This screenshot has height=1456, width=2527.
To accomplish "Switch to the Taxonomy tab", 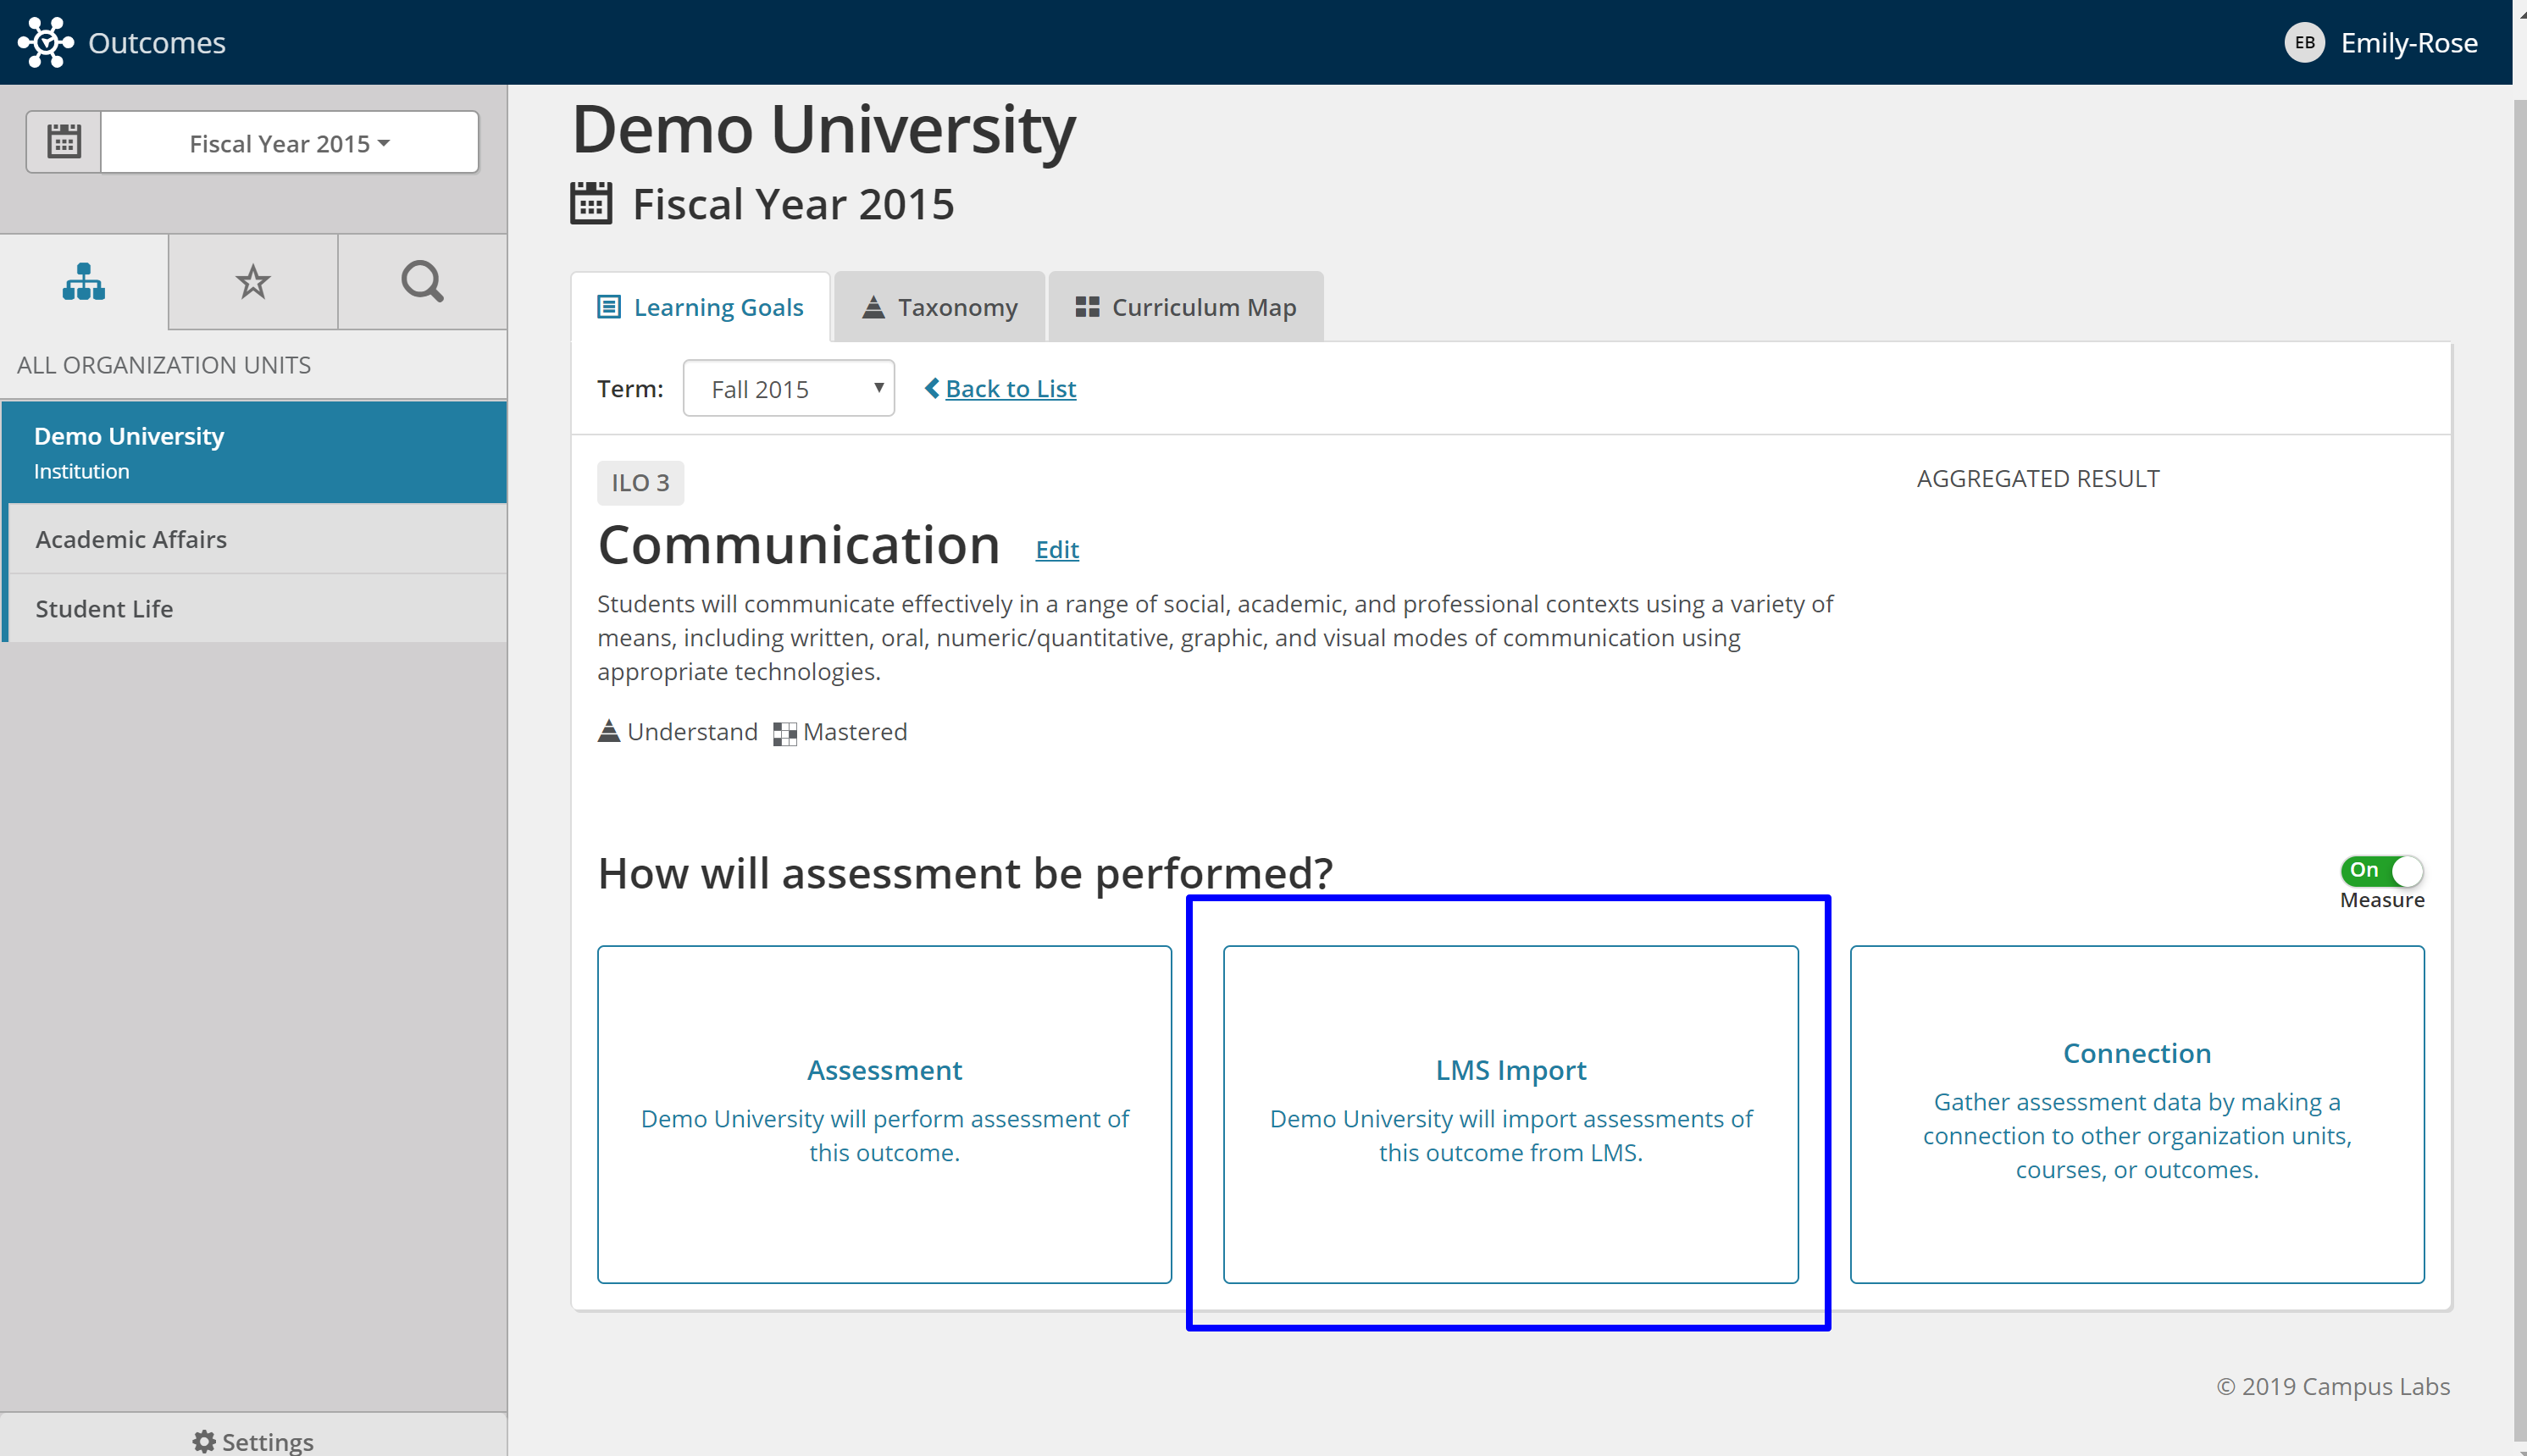I will pos(940,307).
